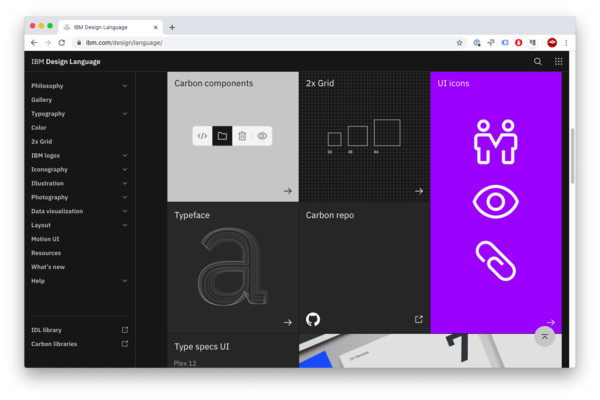The height and width of the screenshot is (400, 600).
Task: Expand the Typography menu chevron
Action: point(125,114)
